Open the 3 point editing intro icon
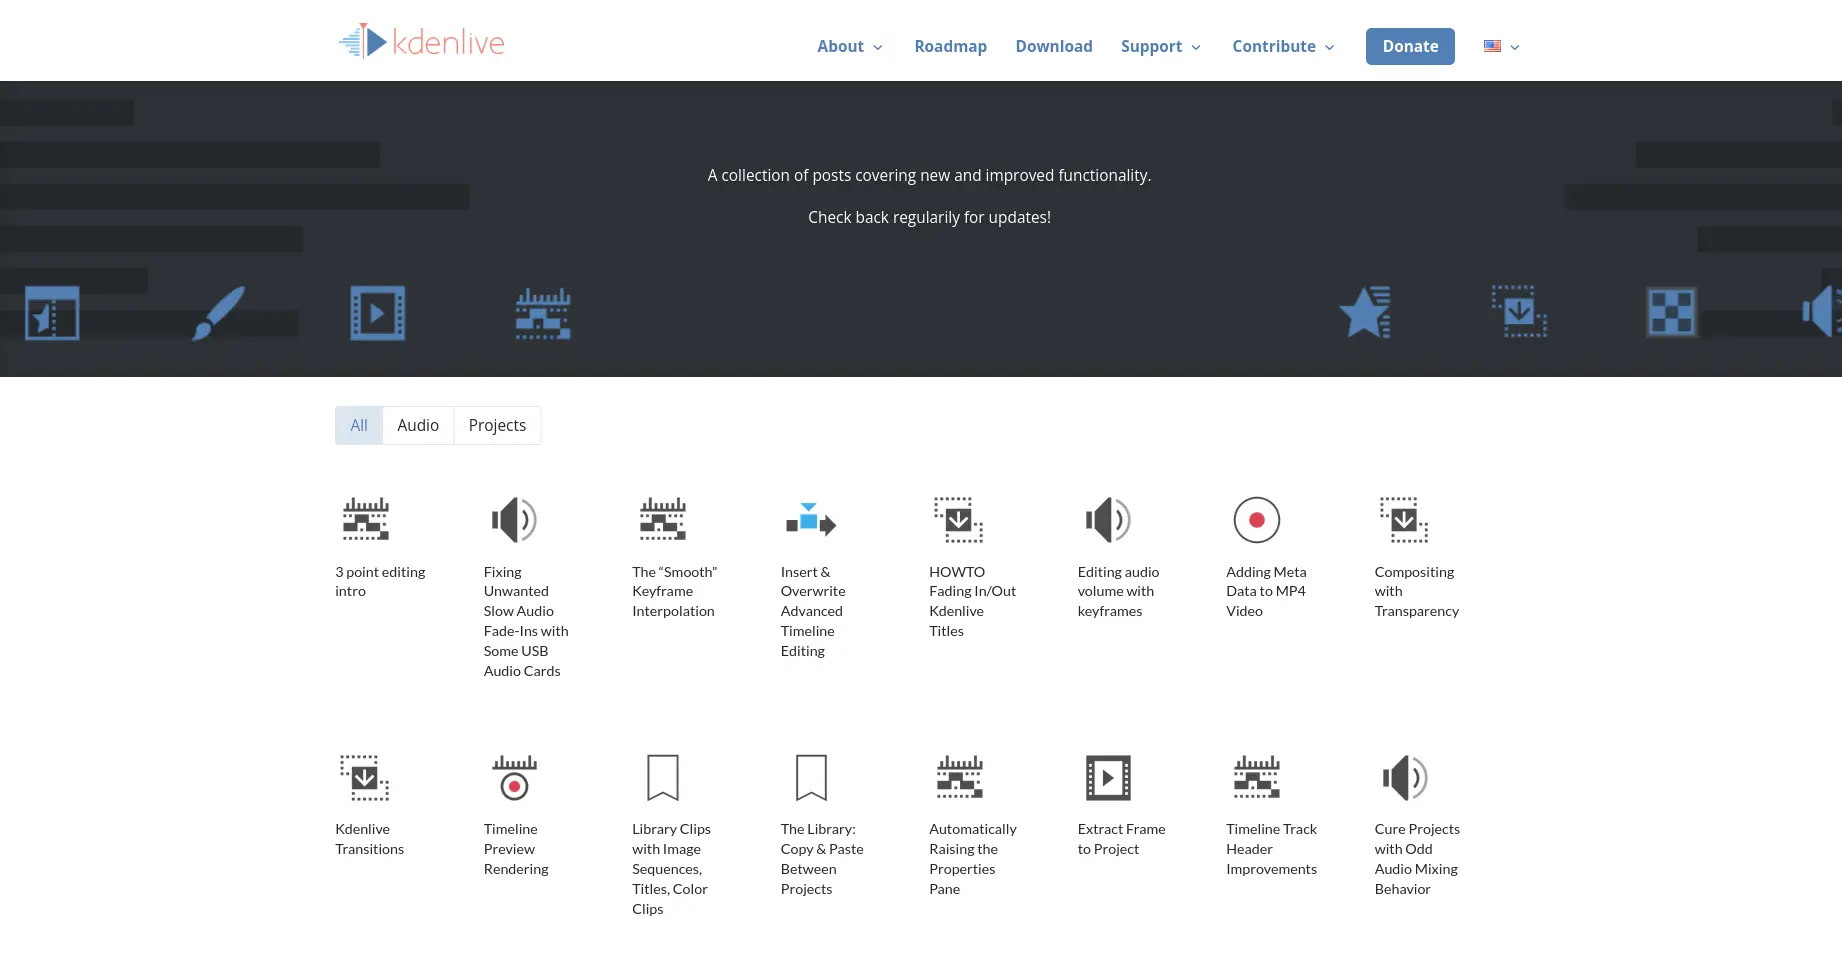Screen dimensions: 1842x963 [366, 520]
